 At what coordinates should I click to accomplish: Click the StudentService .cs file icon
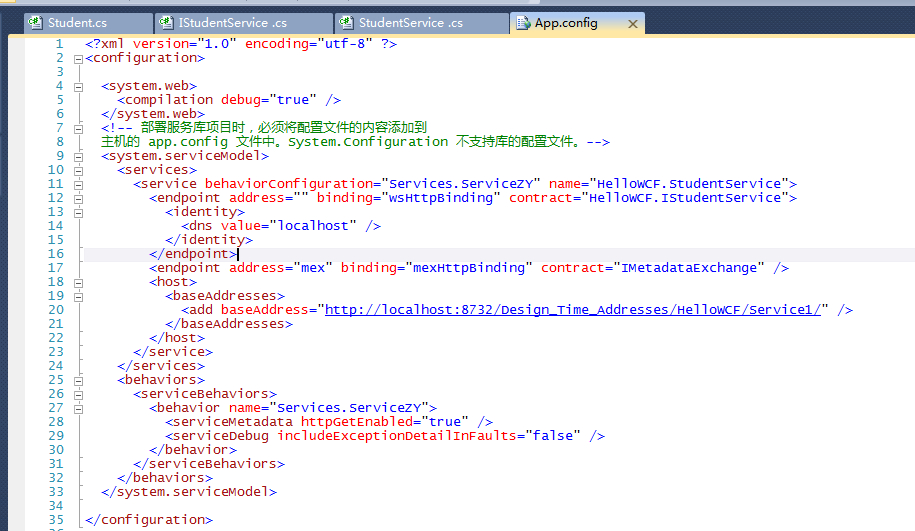(x=346, y=23)
